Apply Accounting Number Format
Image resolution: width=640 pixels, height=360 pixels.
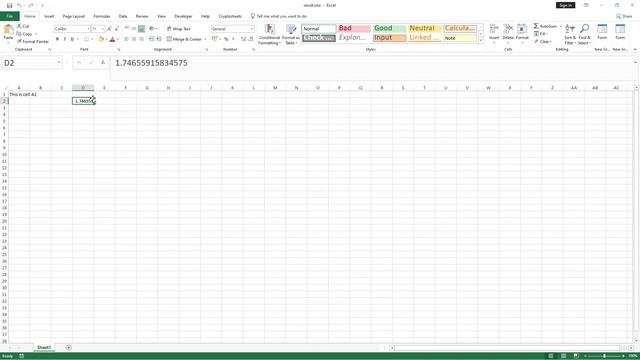(215, 39)
